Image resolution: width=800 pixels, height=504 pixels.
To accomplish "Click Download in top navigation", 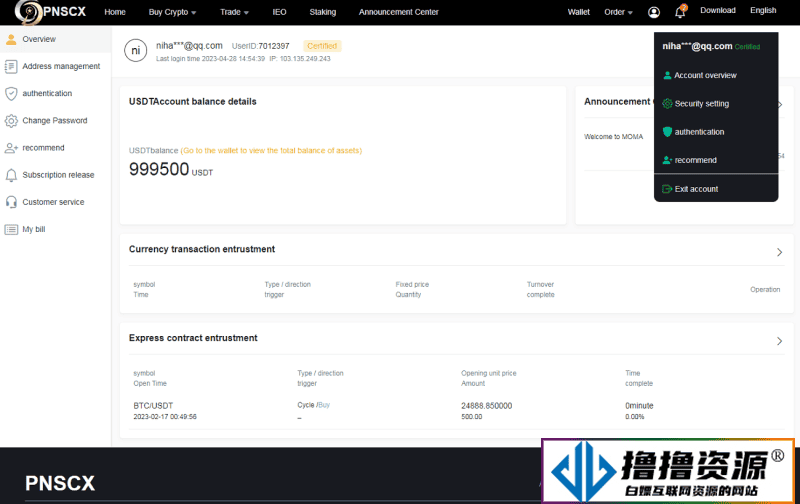I will [x=717, y=10].
